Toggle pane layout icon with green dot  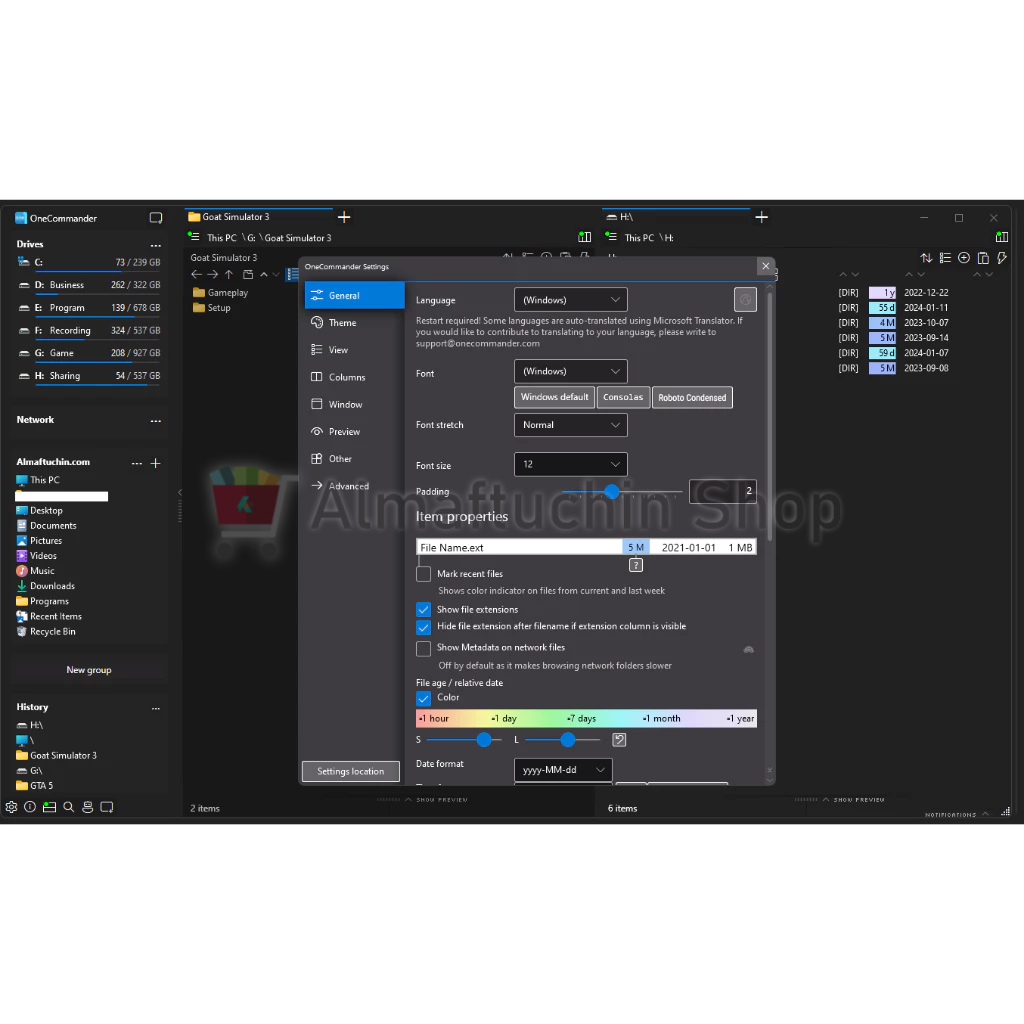[x=49, y=807]
